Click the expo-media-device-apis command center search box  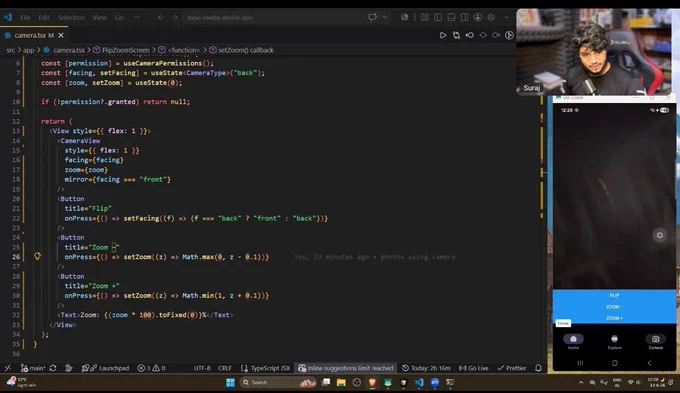273,17
